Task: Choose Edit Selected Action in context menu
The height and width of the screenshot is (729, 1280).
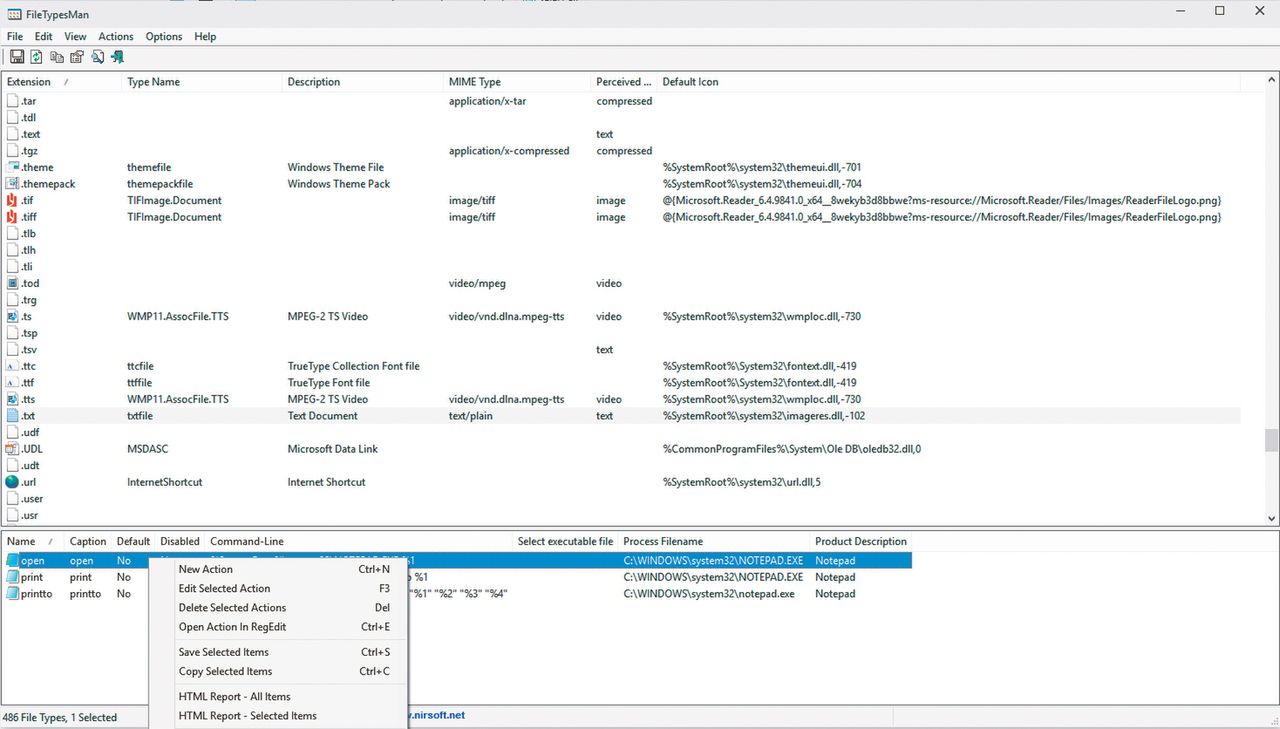Action: click(278, 589)
